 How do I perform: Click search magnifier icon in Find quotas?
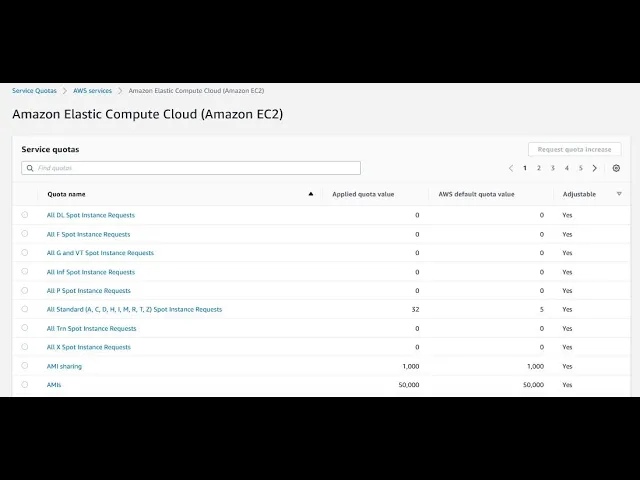(30, 168)
